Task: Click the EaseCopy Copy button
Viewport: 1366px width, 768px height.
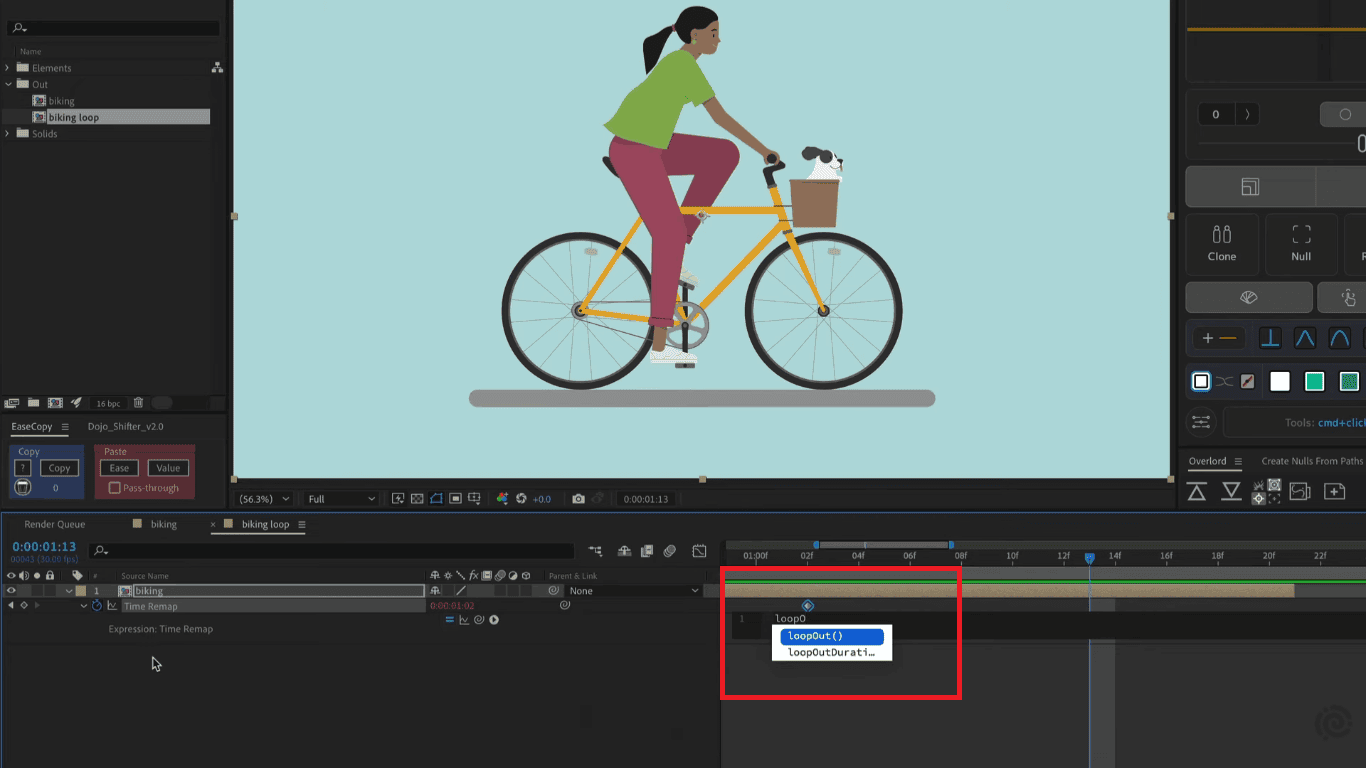Action: (x=60, y=468)
